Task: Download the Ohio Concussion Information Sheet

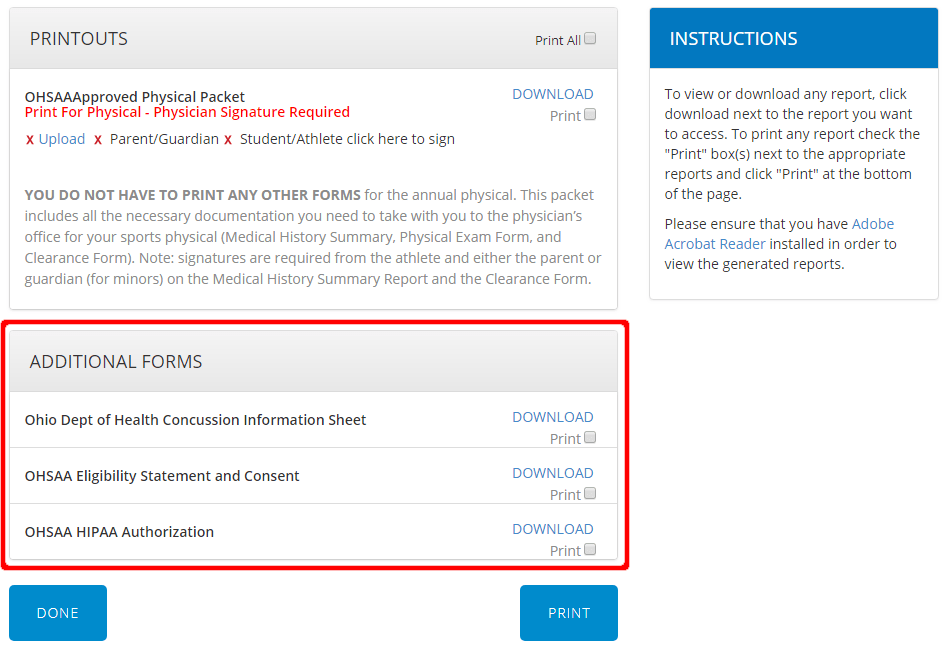Action: pyautogui.click(x=553, y=416)
